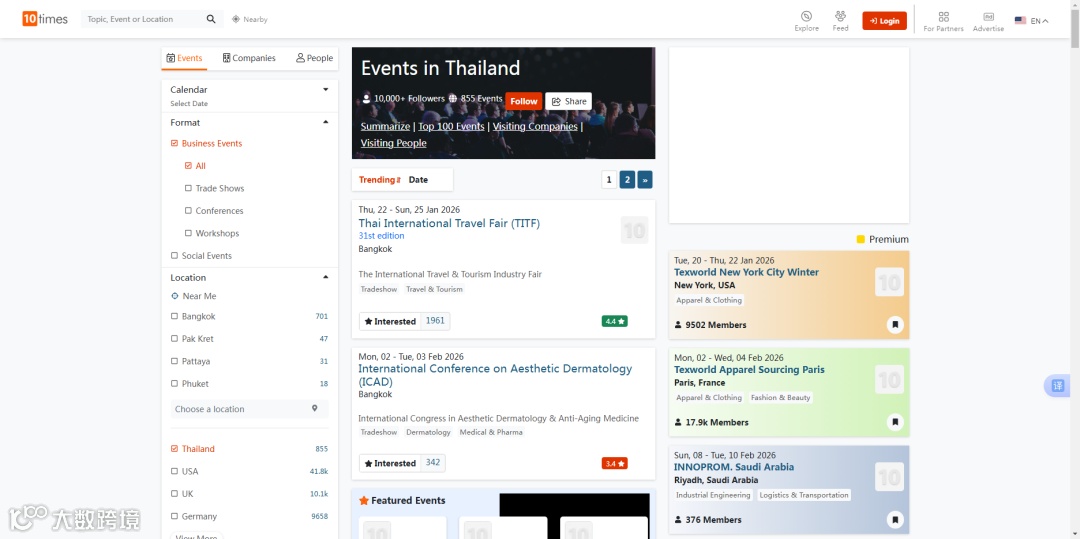Check the USA country filter

(x=174, y=472)
